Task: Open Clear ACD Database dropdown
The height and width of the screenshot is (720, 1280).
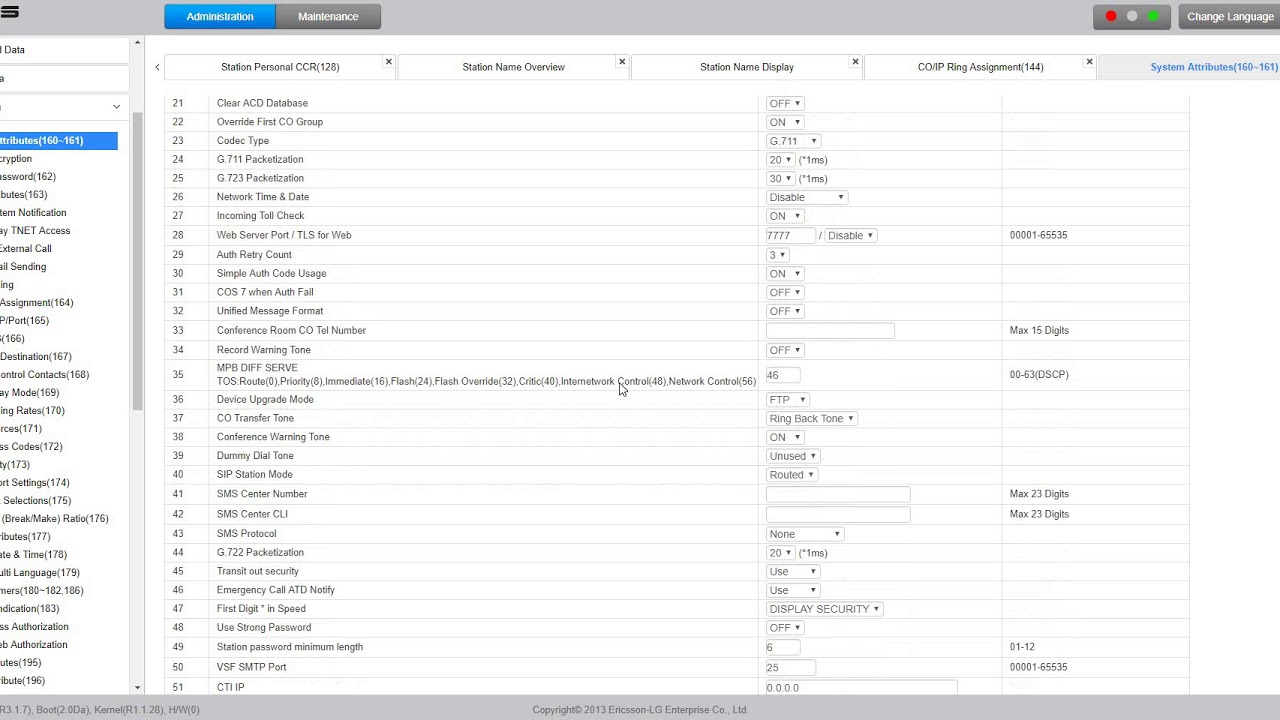Action: coord(785,103)
